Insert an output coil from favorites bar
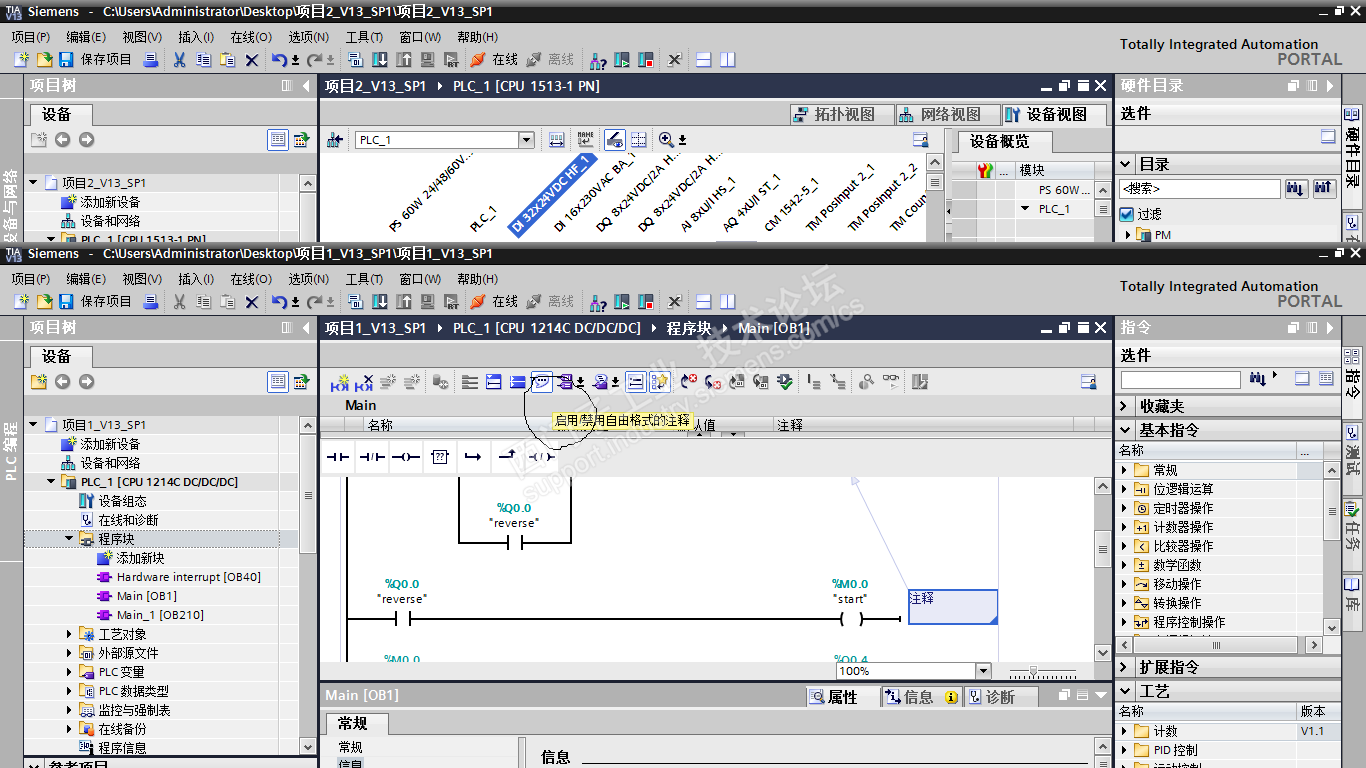This screenshot has width=1366, height=768. click(405, 457)
